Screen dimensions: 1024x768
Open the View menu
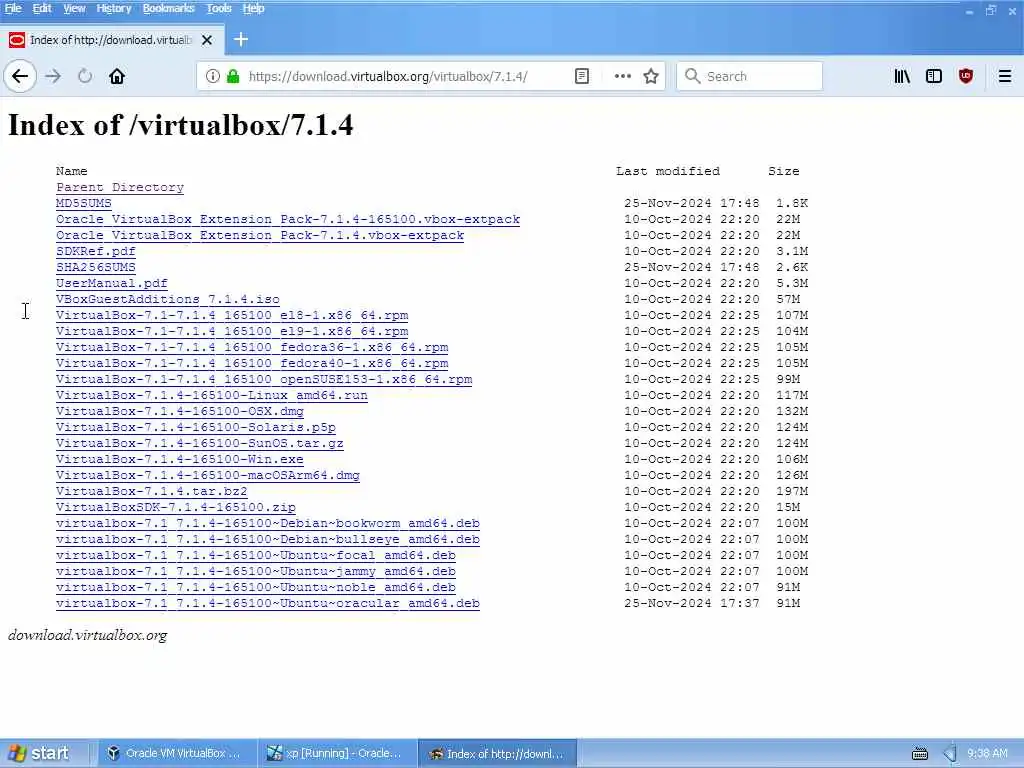coord(74,8)
